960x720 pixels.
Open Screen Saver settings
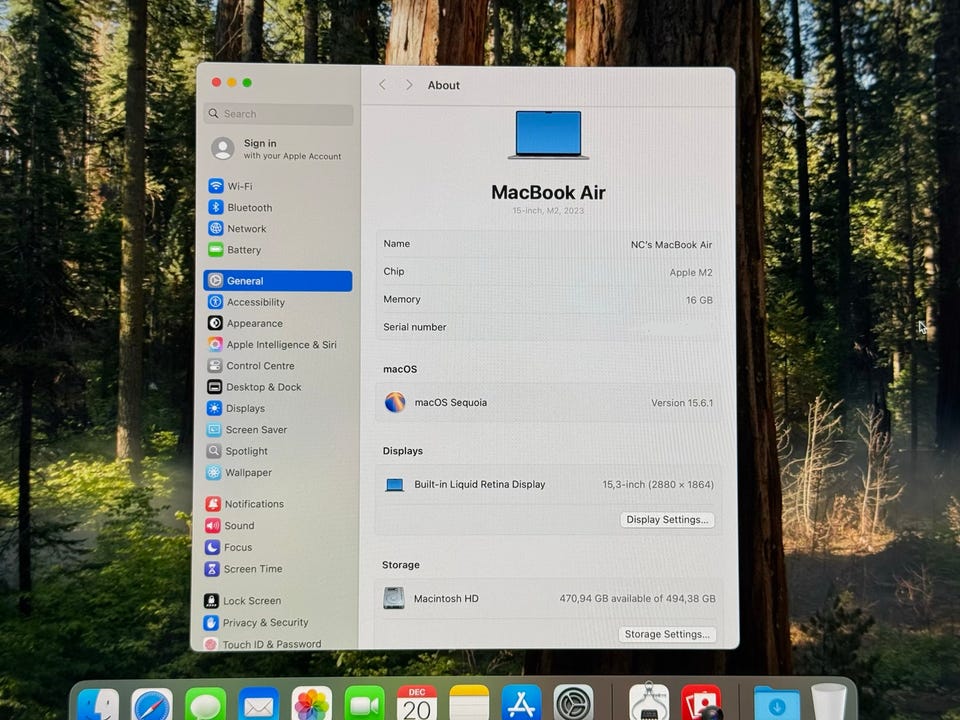pos(247,430)
